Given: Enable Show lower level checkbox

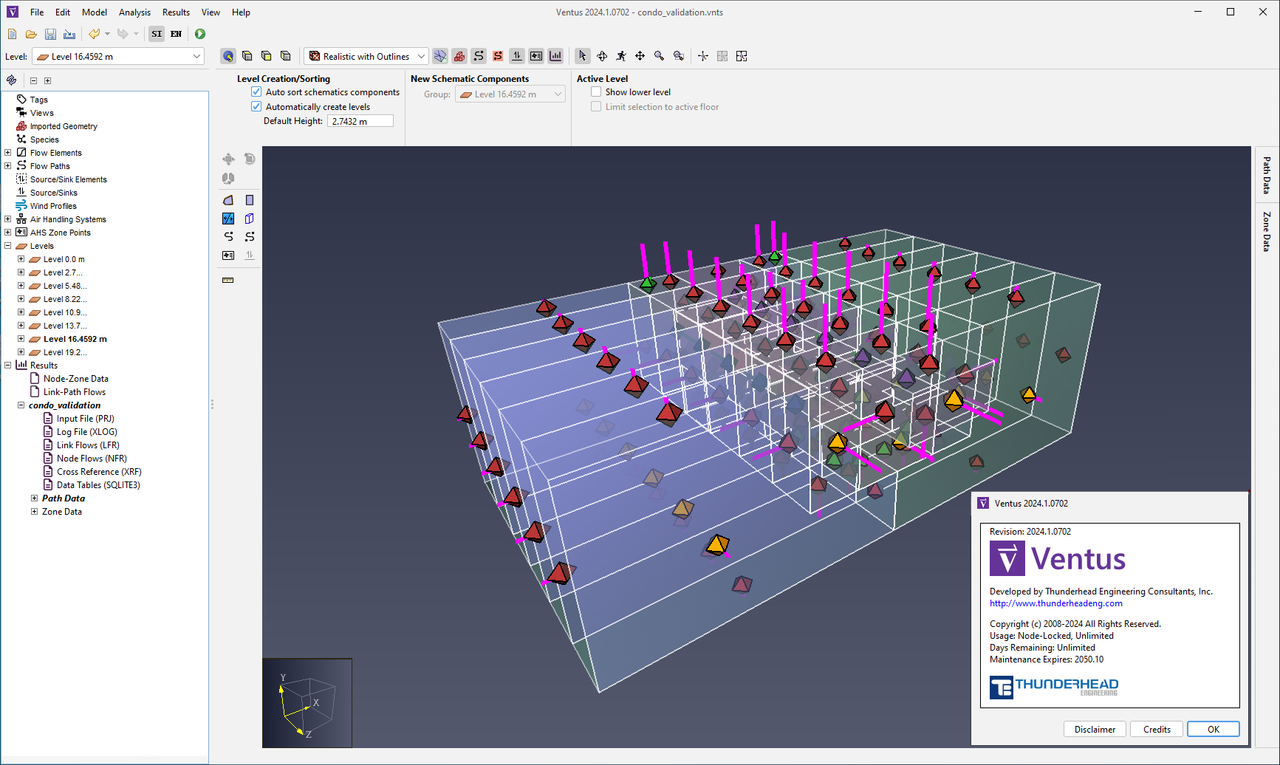Looking at the screenshot, I should tap(596, 92).
